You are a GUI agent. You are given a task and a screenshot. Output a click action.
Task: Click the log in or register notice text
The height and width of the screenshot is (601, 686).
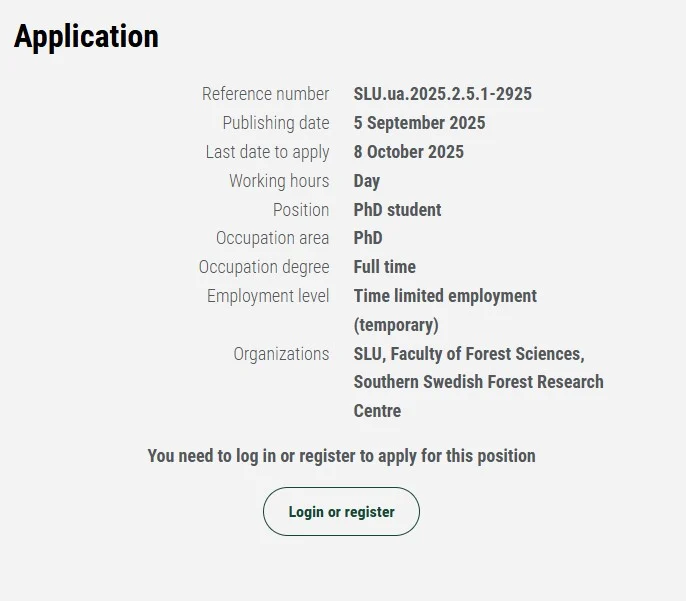(341, 456)
